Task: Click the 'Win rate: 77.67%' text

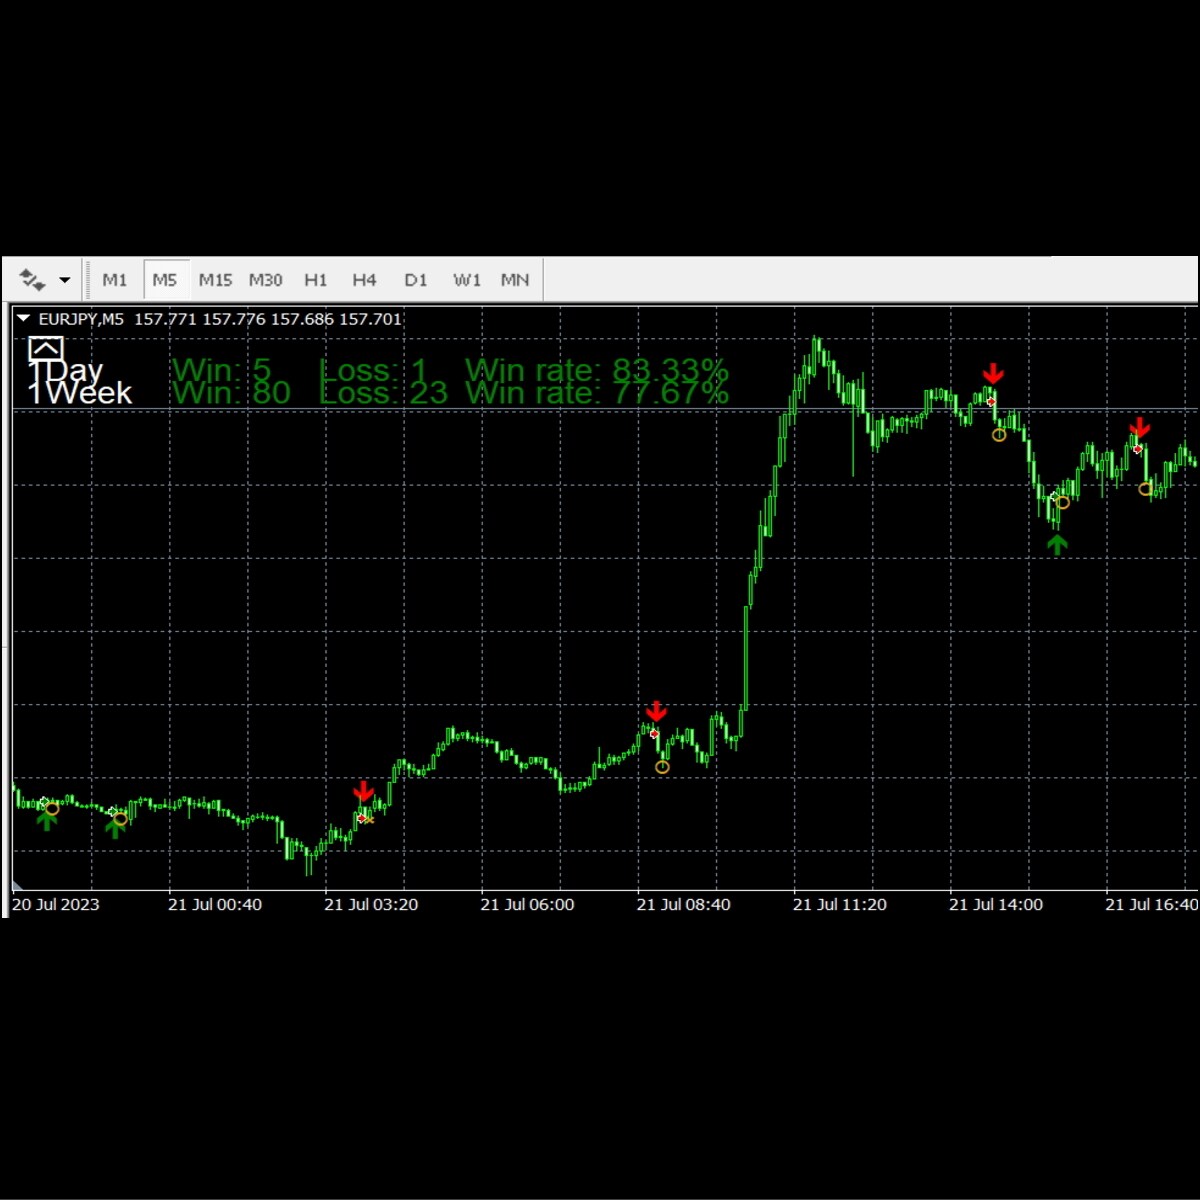Action: coord(597,393)
